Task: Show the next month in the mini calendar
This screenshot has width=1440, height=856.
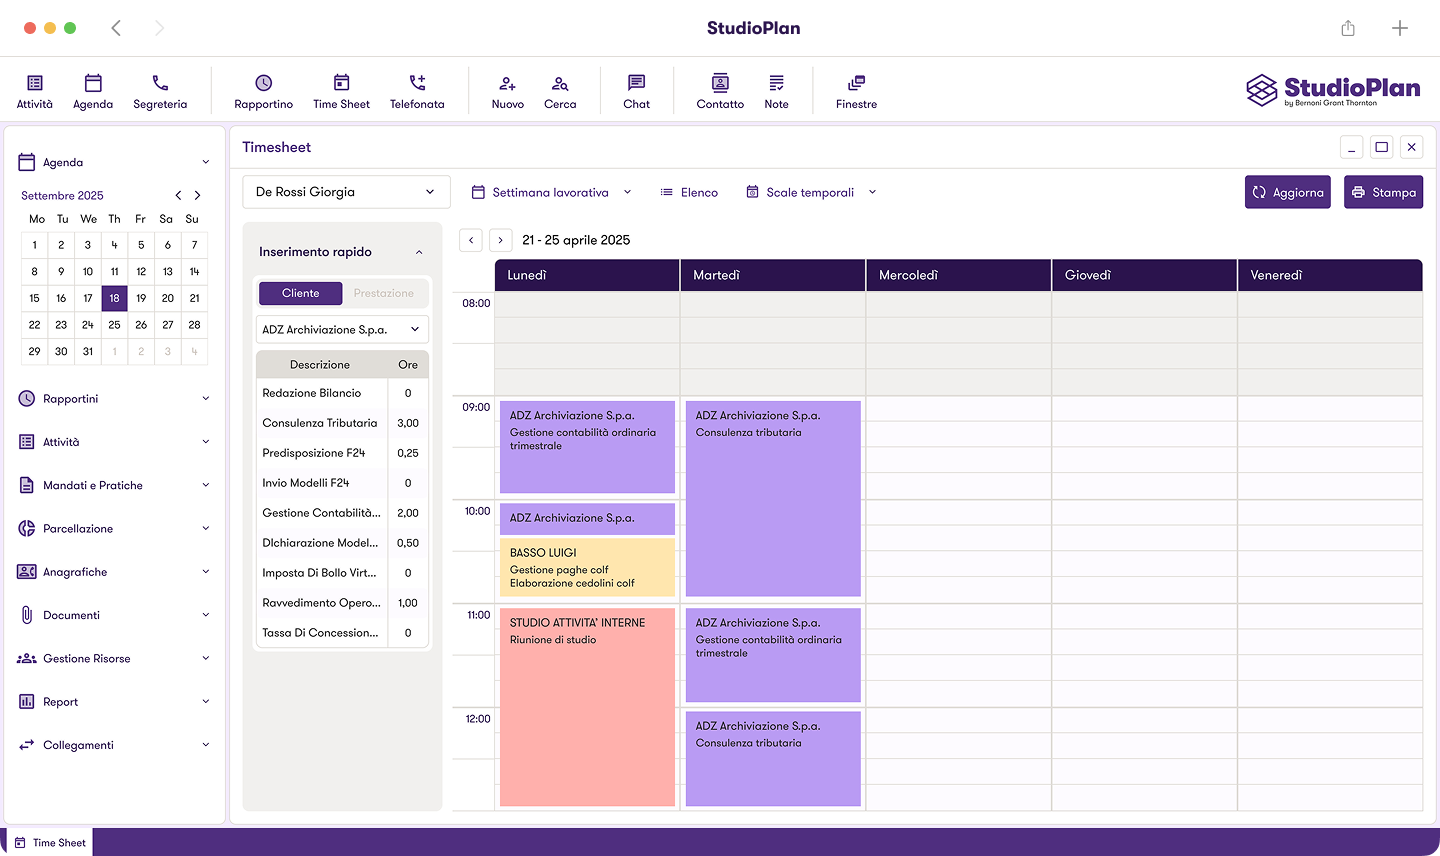Action: [x=197, y=195]
